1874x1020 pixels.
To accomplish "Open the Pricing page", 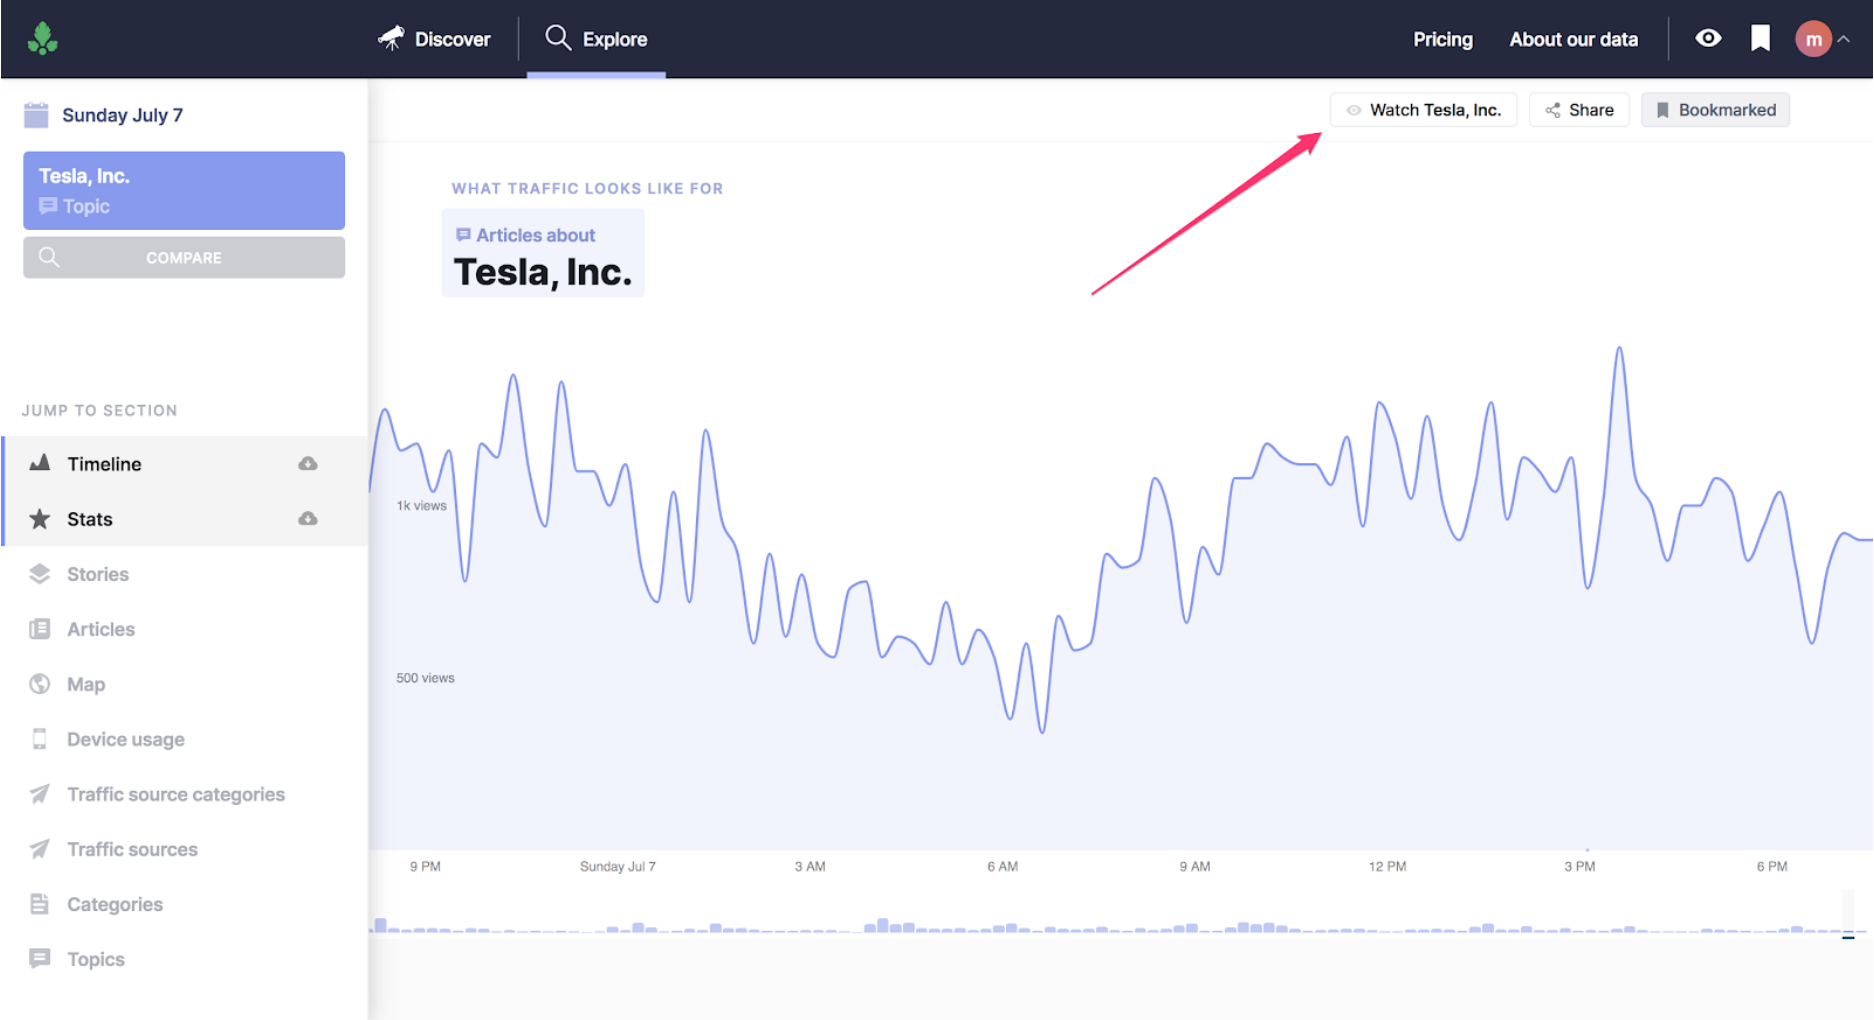I will click(x=1442, y=39).
